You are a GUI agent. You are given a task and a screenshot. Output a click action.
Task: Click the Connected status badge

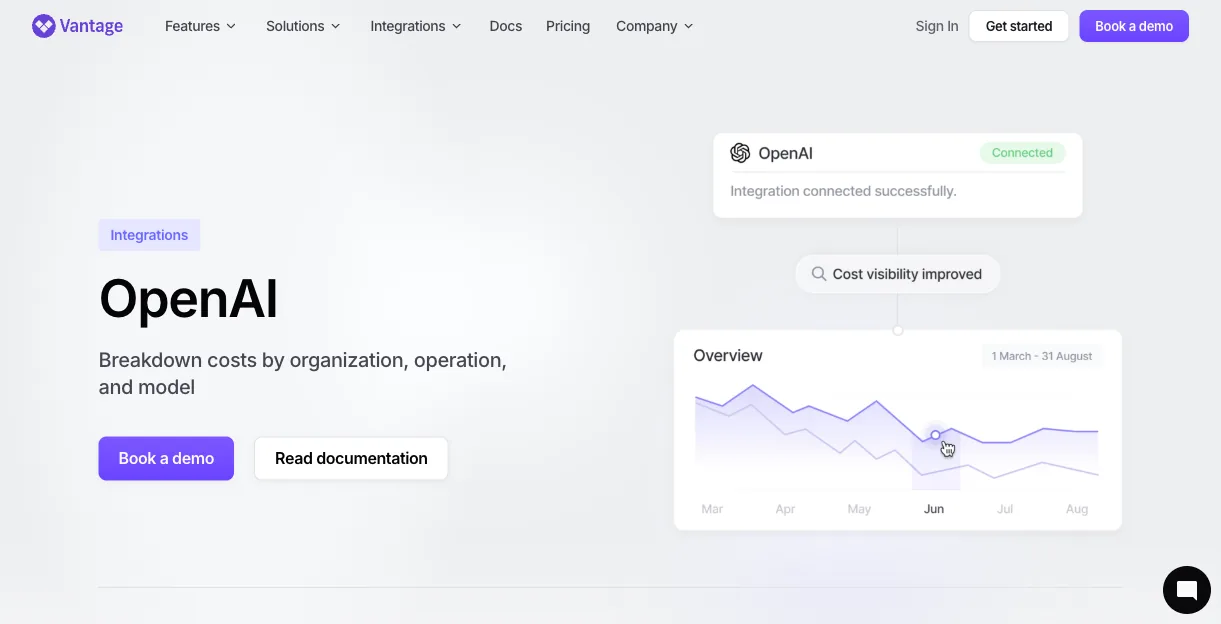(1022, 153)
